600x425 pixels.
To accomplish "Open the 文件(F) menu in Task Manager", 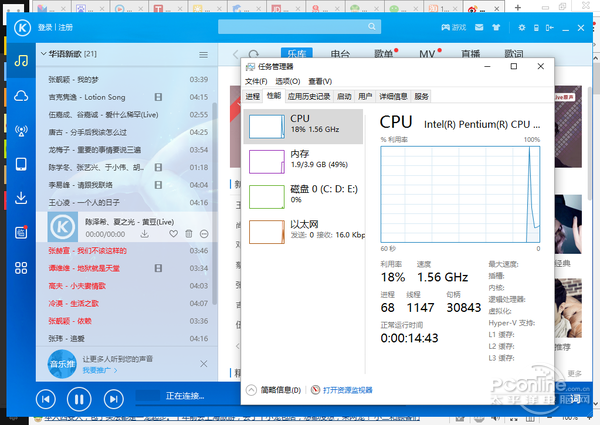I will 256,81.
